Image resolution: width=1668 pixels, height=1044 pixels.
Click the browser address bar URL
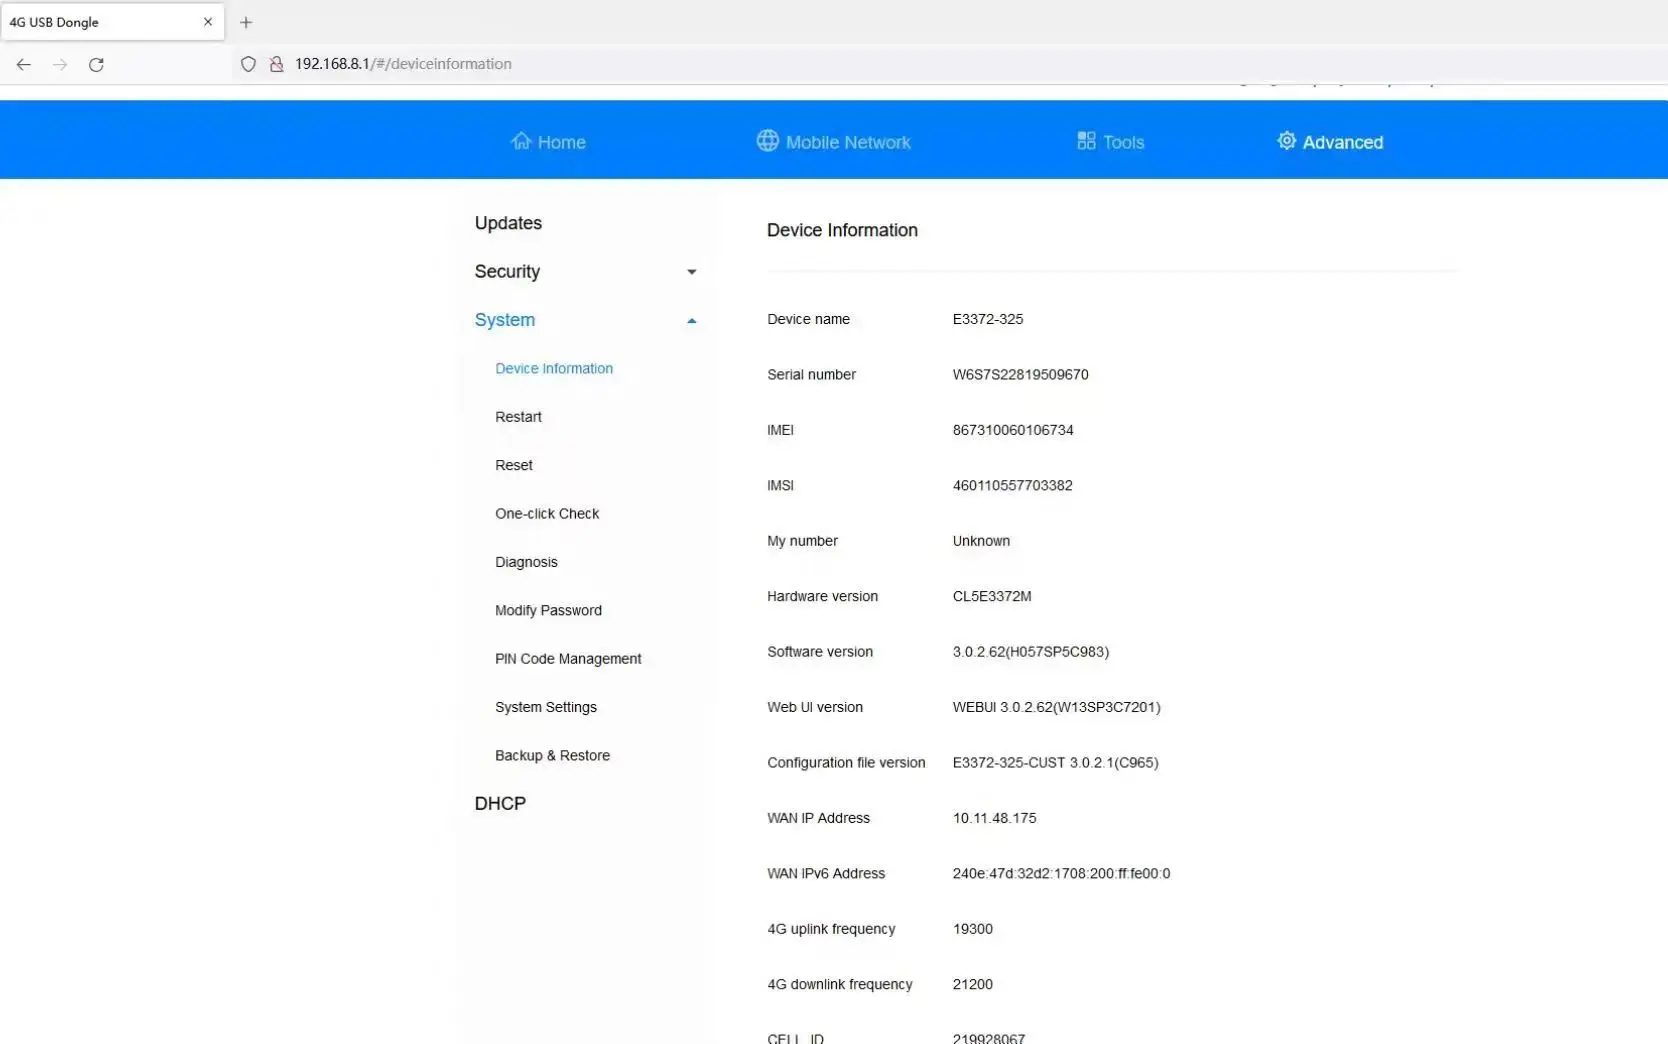click(x=403, y=64)
